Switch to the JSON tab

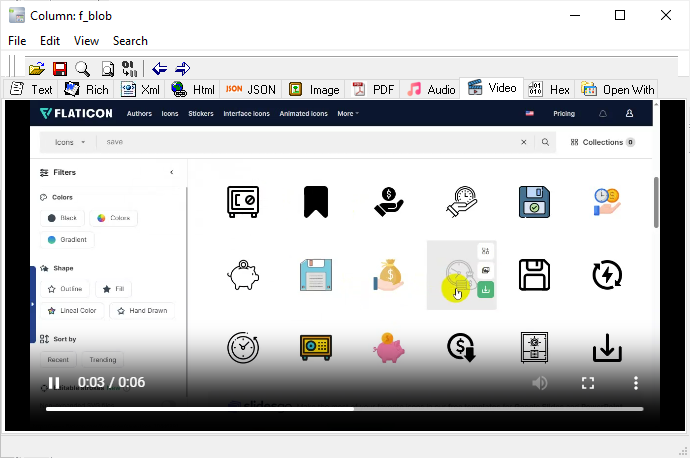[x=250, y=89]
